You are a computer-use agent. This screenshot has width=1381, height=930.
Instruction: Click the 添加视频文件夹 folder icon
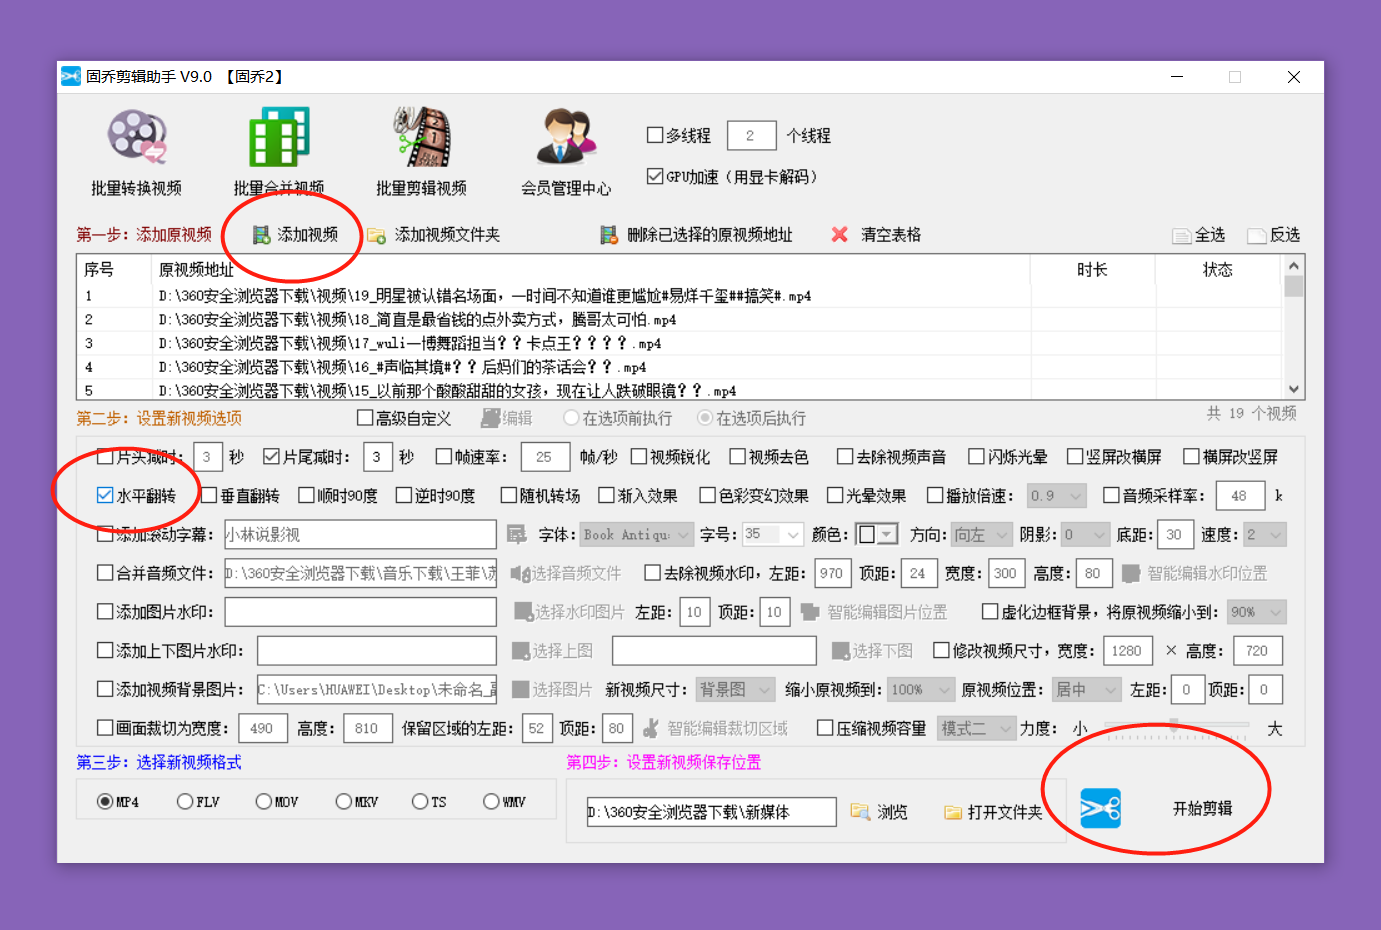(377, 235)
